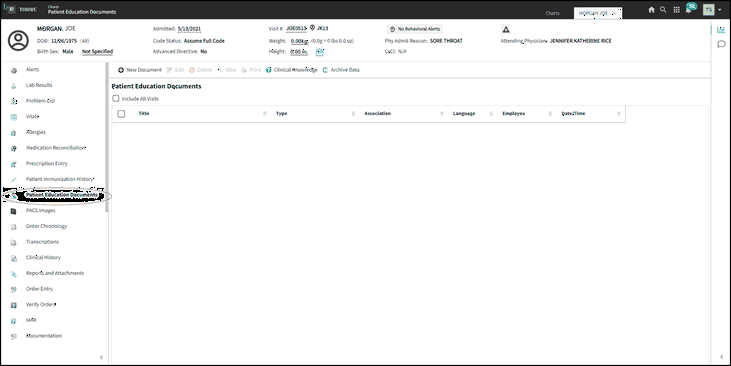This screenshot has width=731, height=366.
Task: Open Lab Results in the sidebar menu
Action: point(39,85)
